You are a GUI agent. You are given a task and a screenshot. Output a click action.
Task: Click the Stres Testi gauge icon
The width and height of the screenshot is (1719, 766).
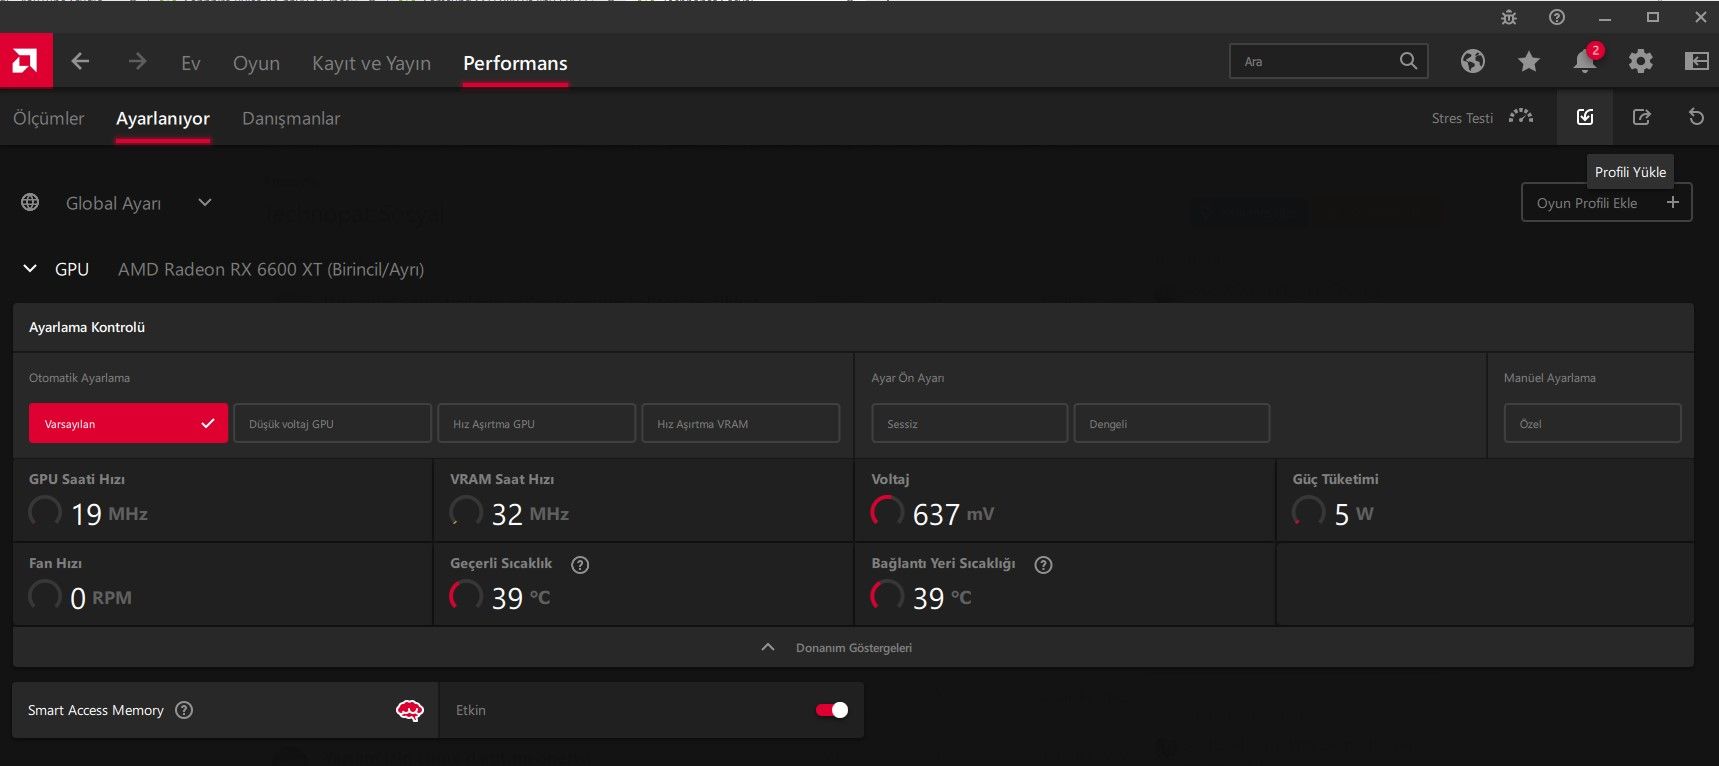click(1521, 117)
